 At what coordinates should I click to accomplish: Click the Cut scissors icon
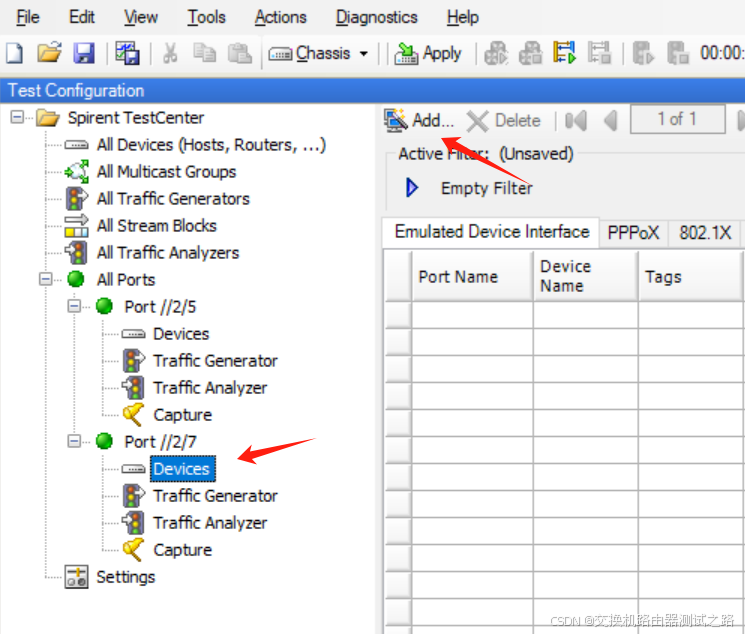(170, 53)
